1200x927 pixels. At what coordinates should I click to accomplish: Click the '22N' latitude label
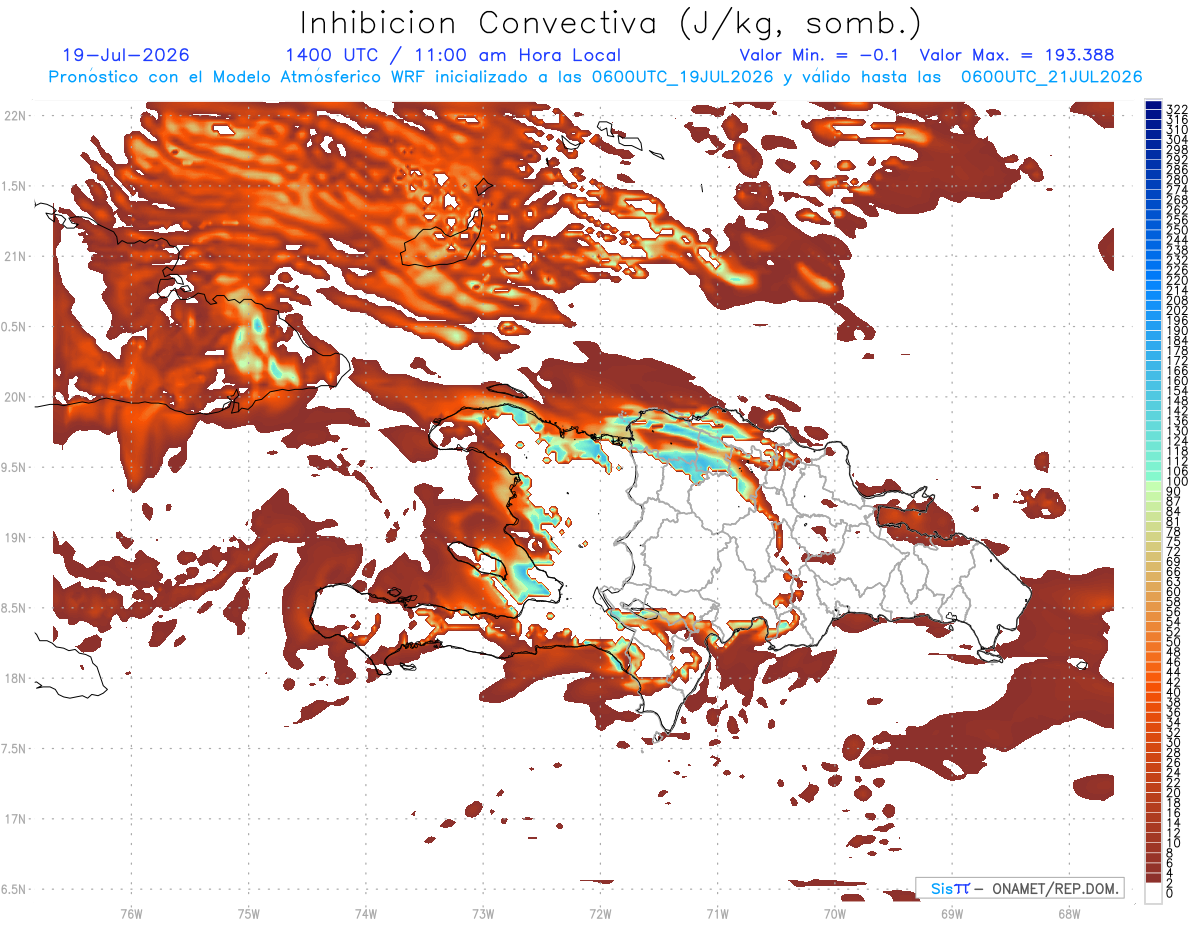point(13,115)
